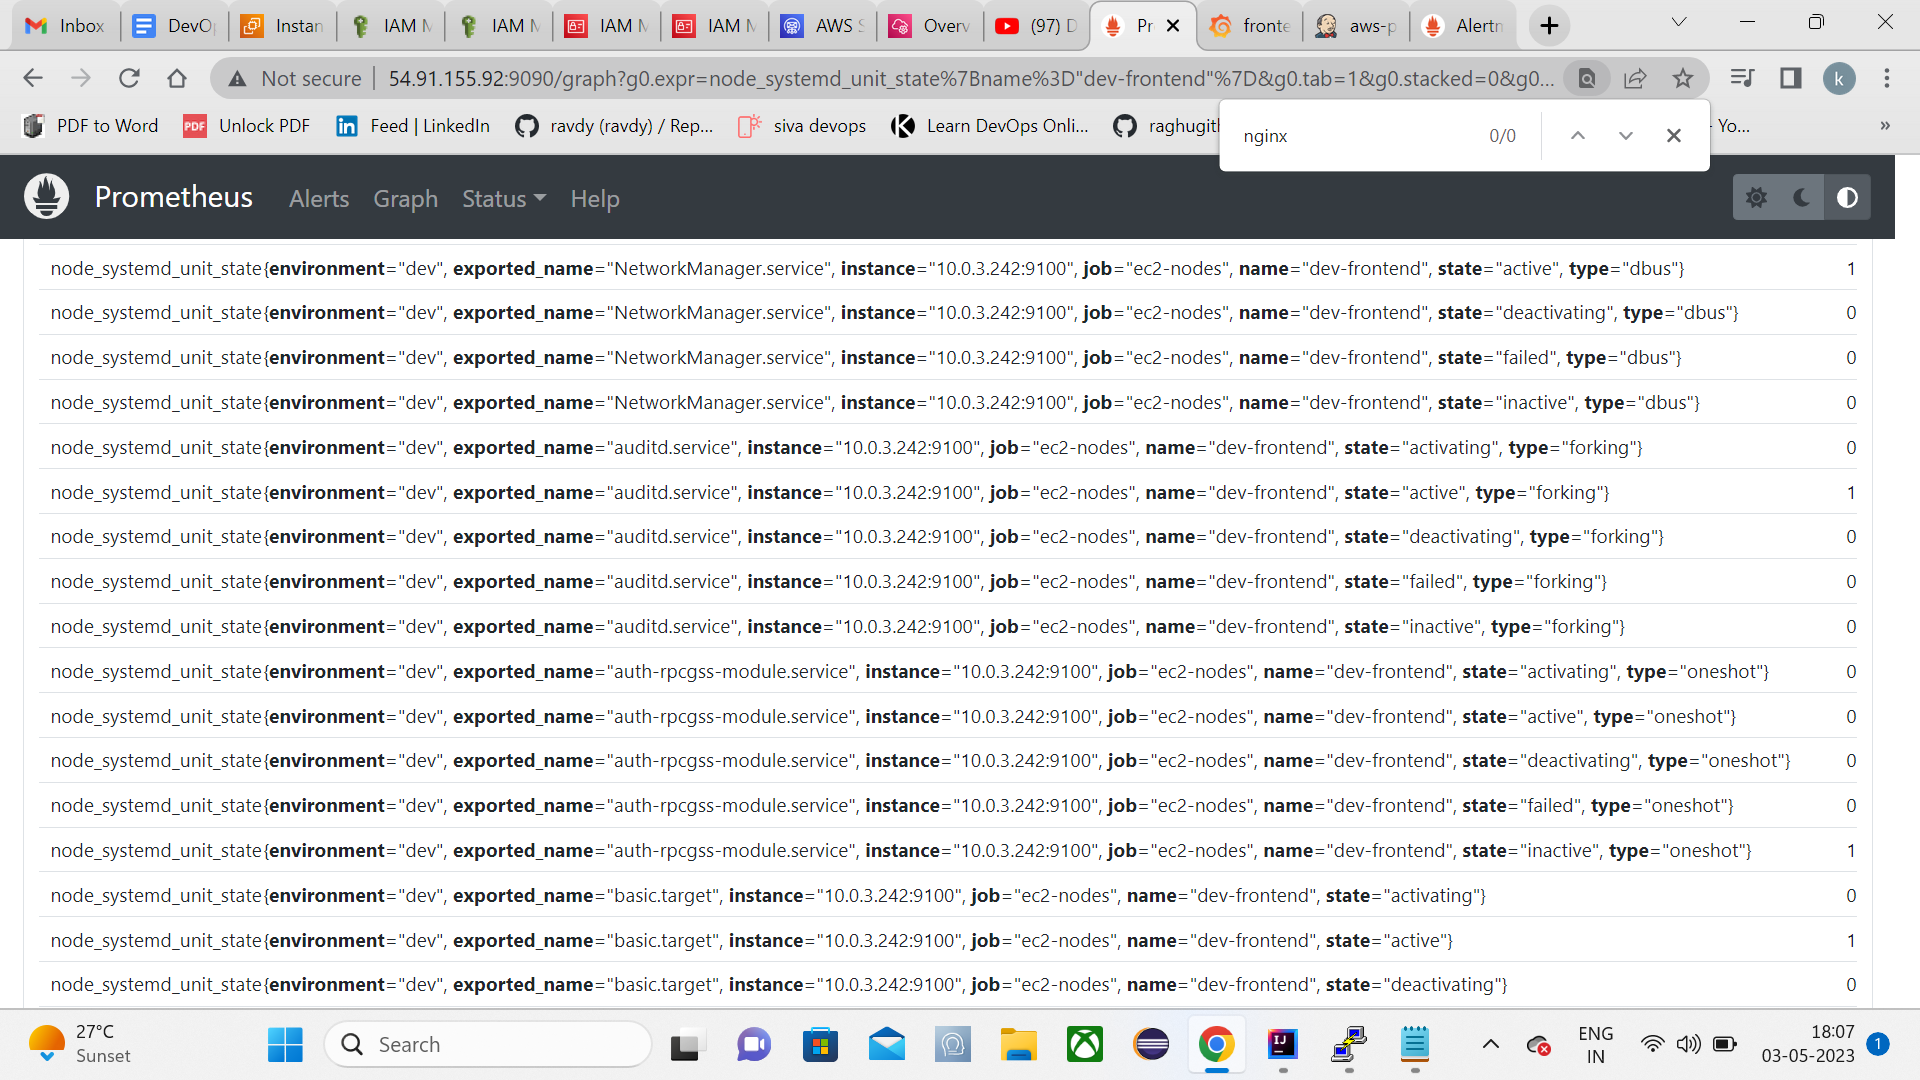The width and height of the screenshot is (1920, 1080).
Task: Open the media controls icon in Chrome toolbar
Action: click(1742, 78)
